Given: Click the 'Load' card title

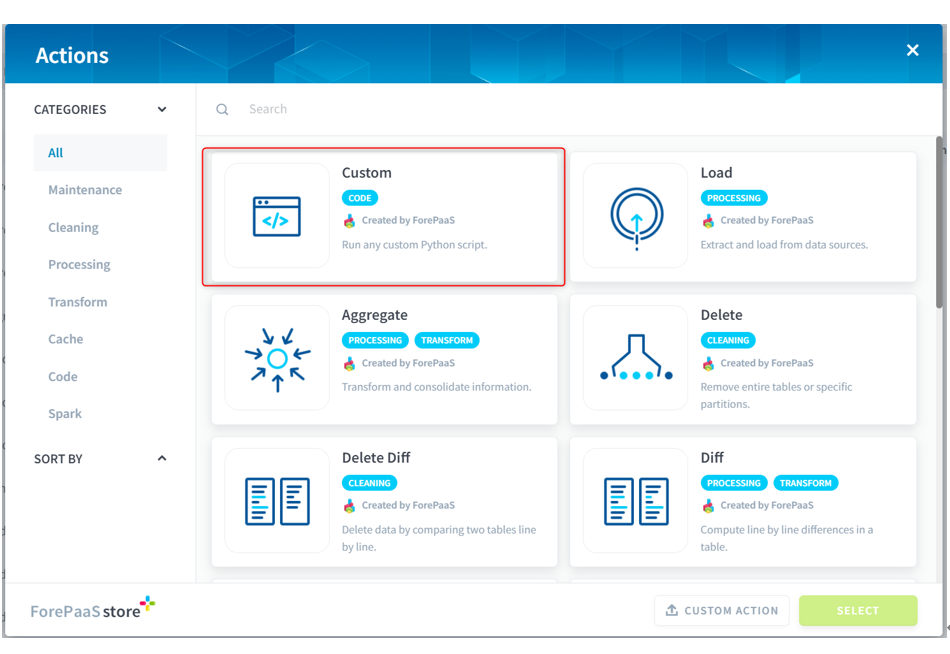Looking at the screenshot, I should pos(716,173).
